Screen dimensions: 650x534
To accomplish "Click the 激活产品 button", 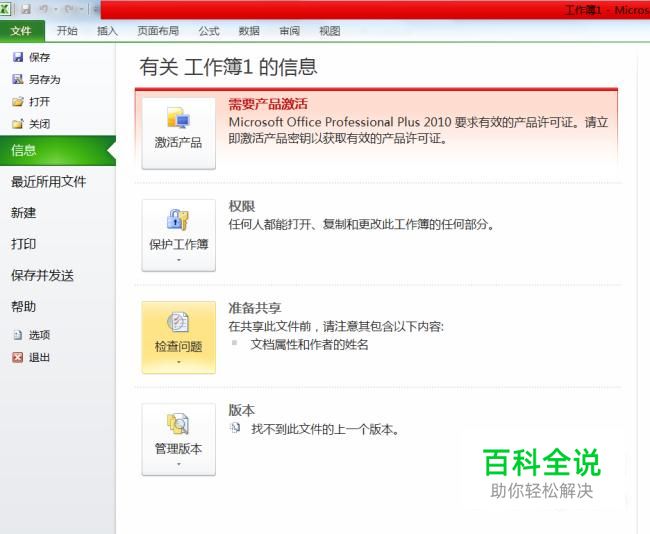I will tap(179, 134).
